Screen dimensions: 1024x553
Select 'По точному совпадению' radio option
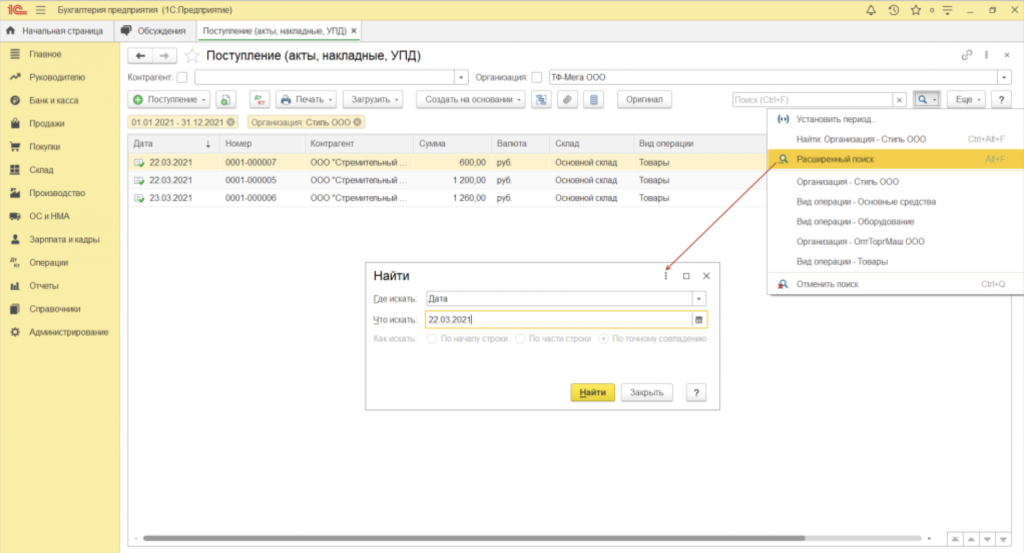(x=604, y=339)
